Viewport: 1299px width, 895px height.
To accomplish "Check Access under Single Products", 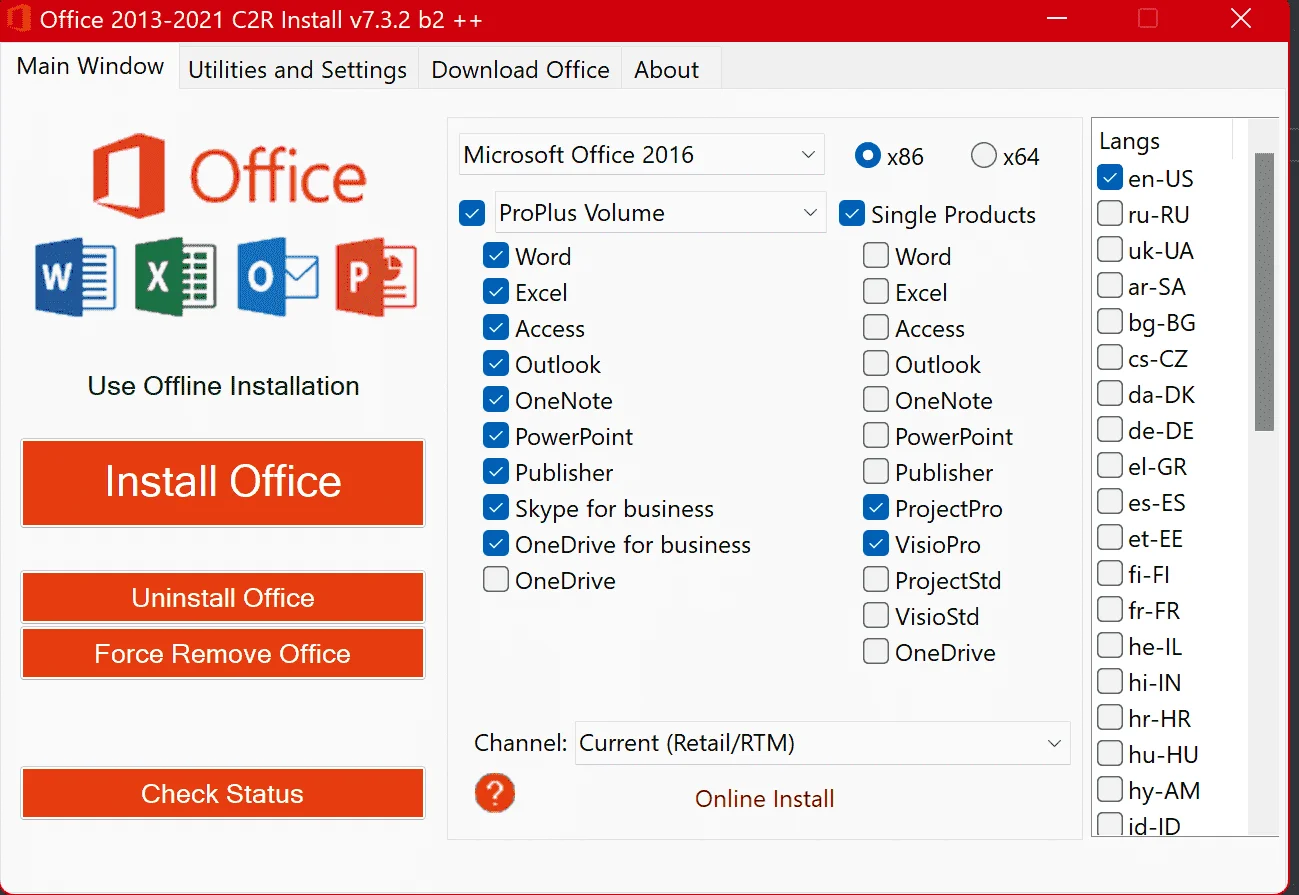I will point(876,328).
